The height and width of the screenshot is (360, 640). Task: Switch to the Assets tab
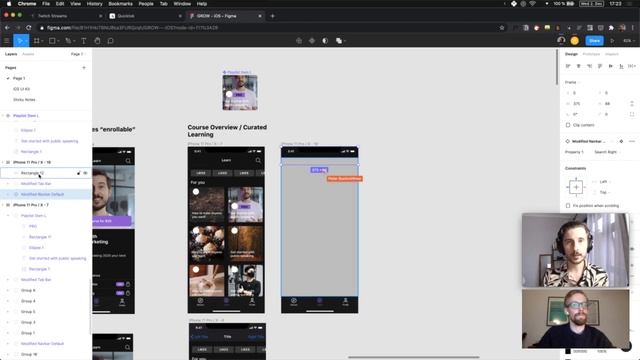pos(28,54)
